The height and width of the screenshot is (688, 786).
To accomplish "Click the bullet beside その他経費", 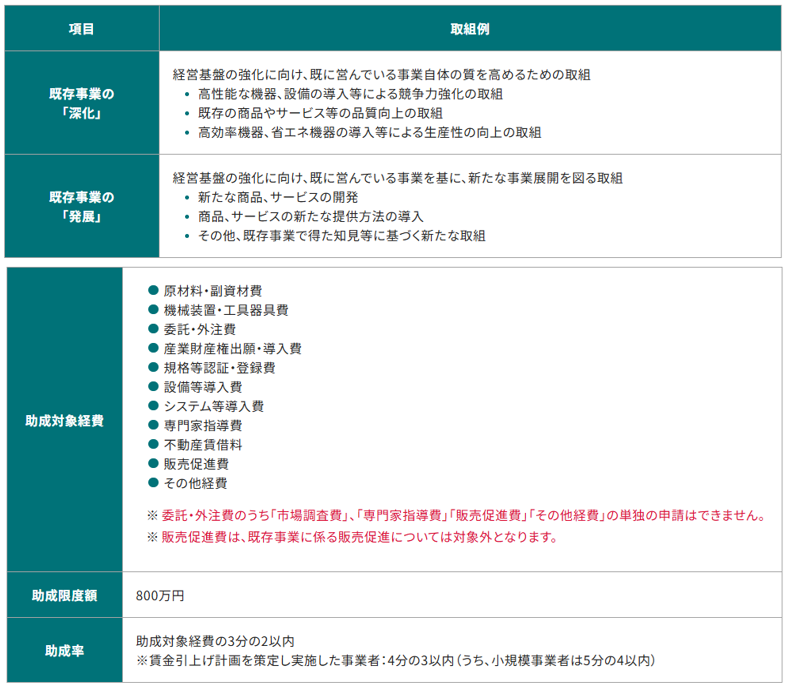I will click(x=153, y=483).
